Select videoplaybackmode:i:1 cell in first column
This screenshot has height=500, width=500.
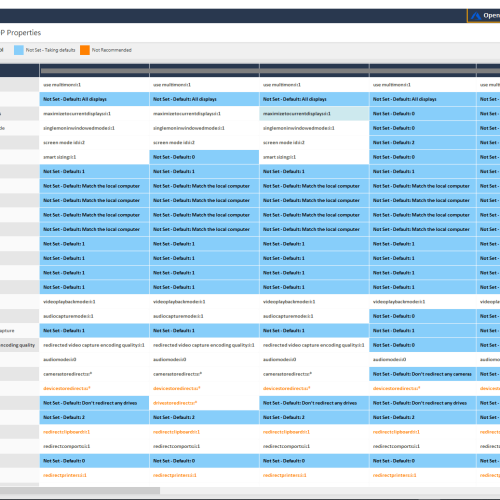(94, 302)
